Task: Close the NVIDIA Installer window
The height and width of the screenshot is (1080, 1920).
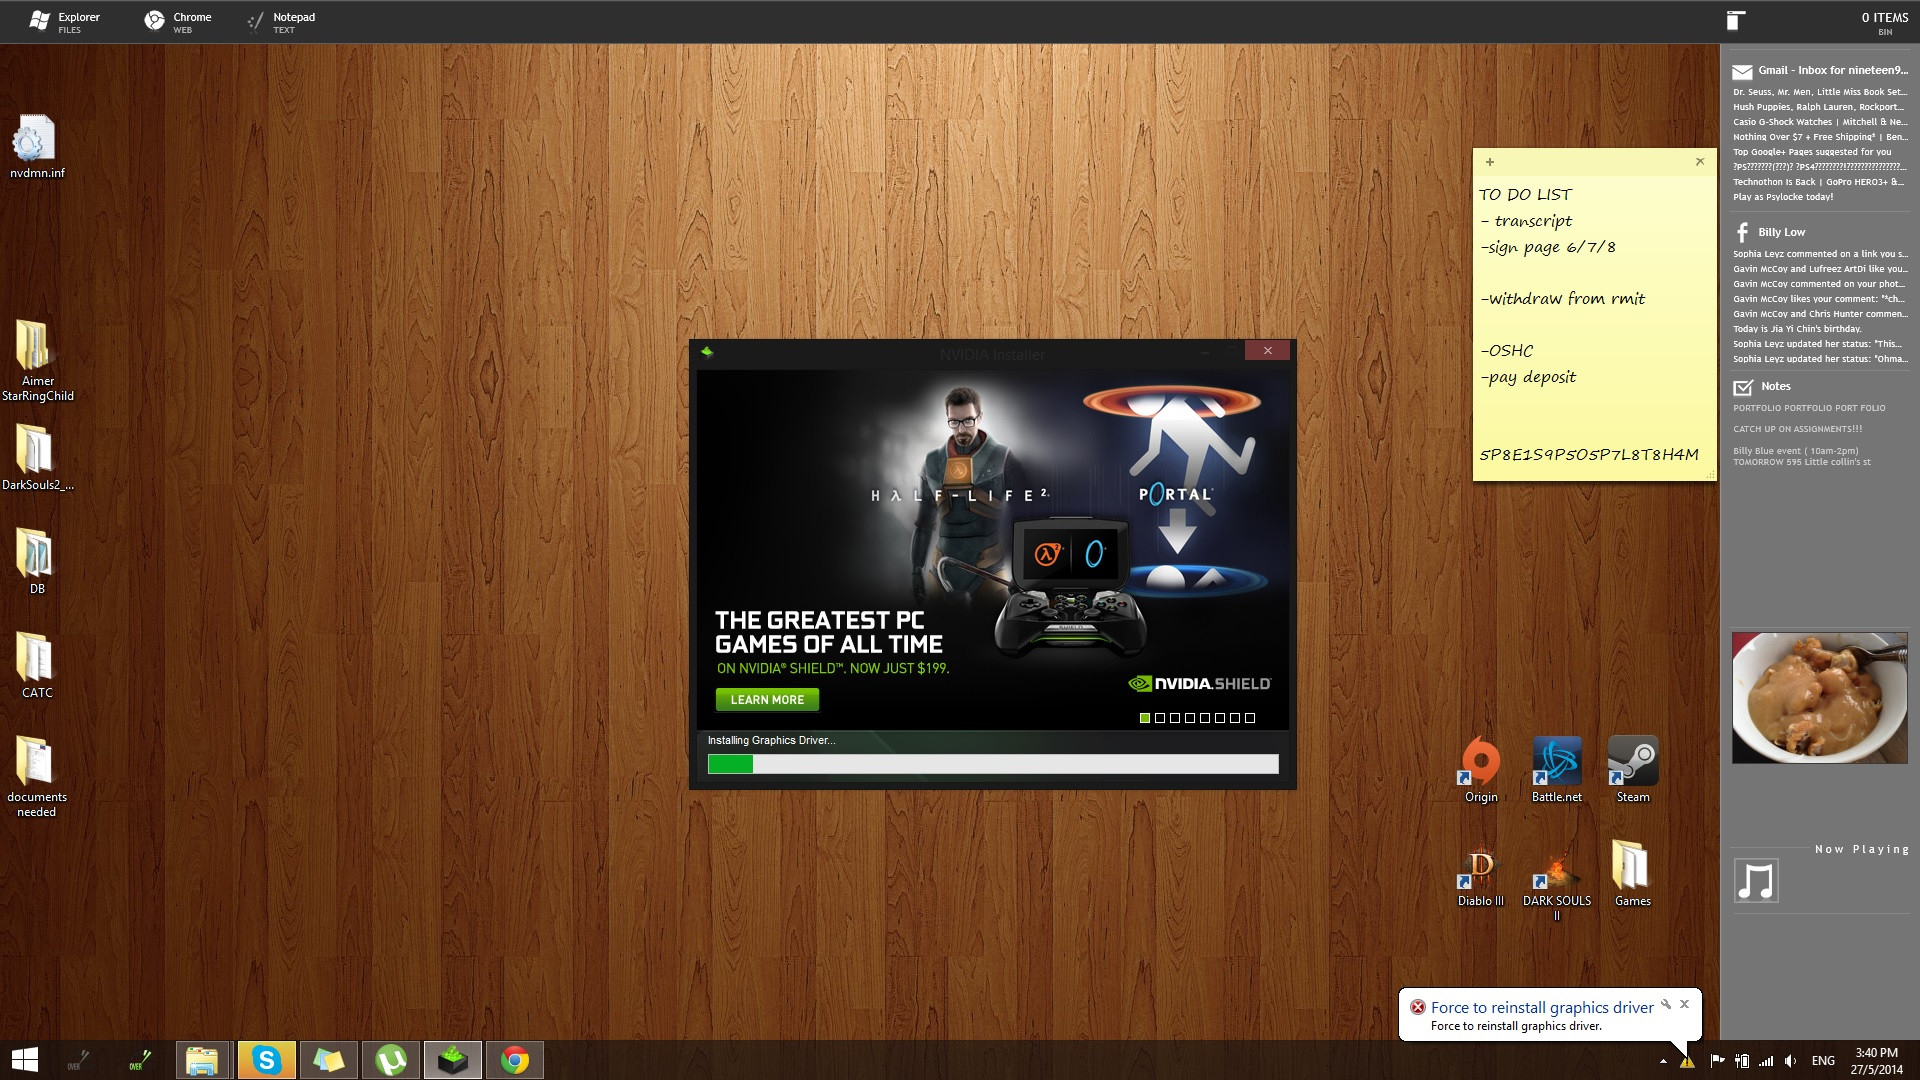Action: (1267, 350)
